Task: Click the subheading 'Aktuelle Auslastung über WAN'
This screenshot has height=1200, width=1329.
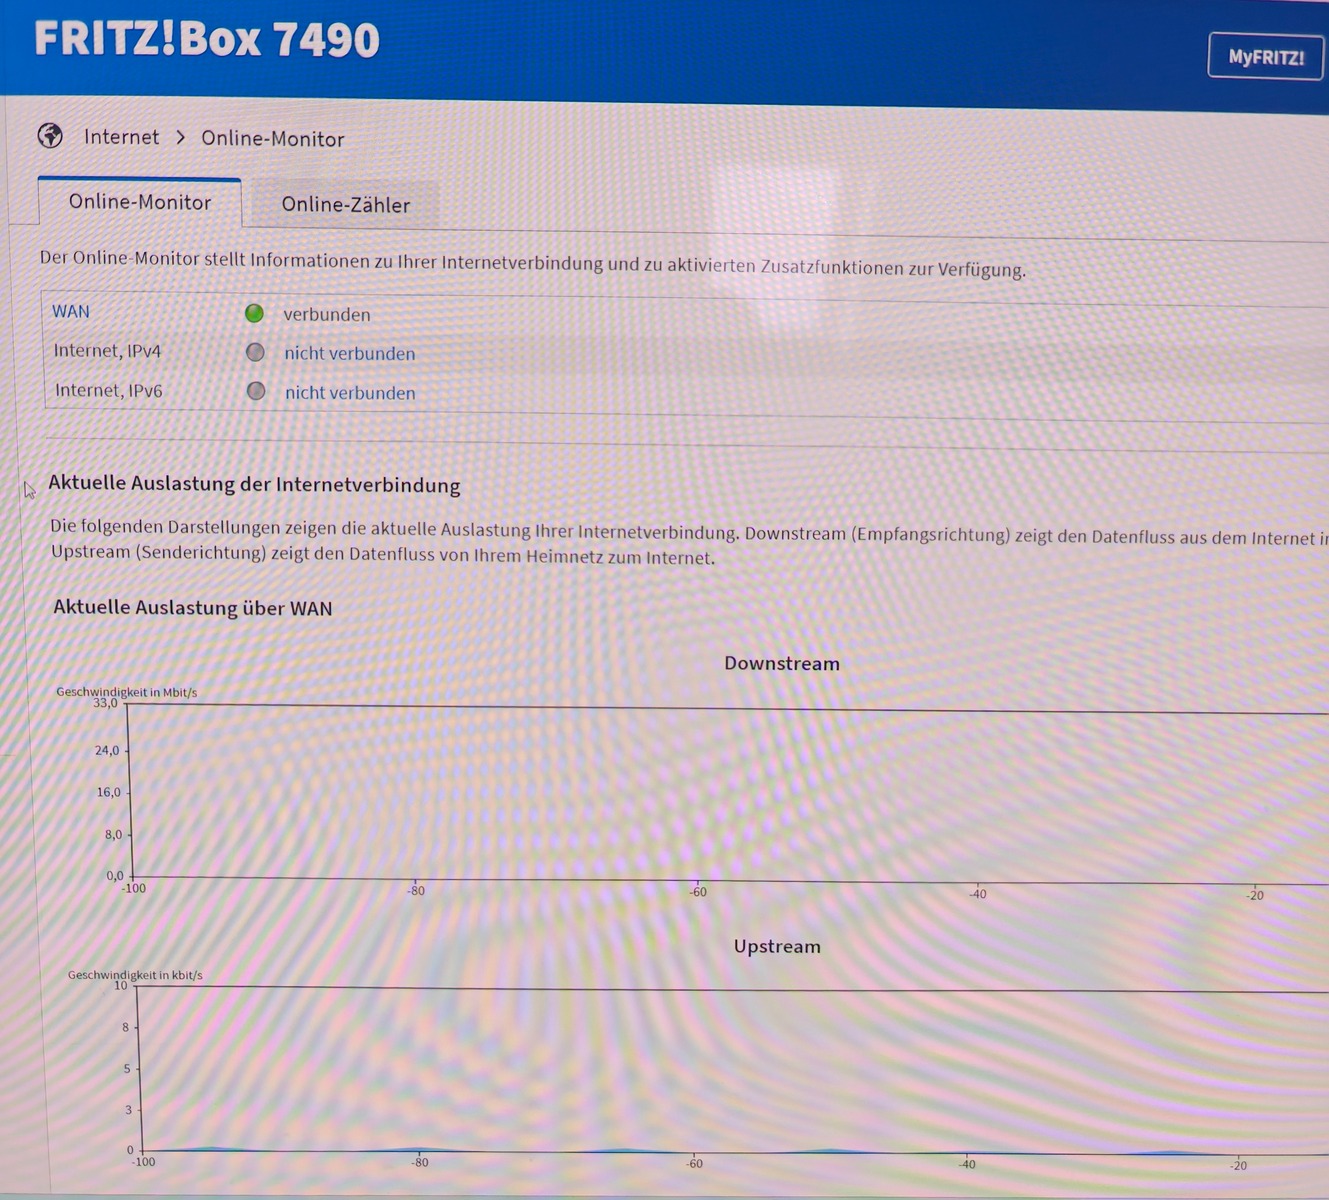Action: pos(193,608)
